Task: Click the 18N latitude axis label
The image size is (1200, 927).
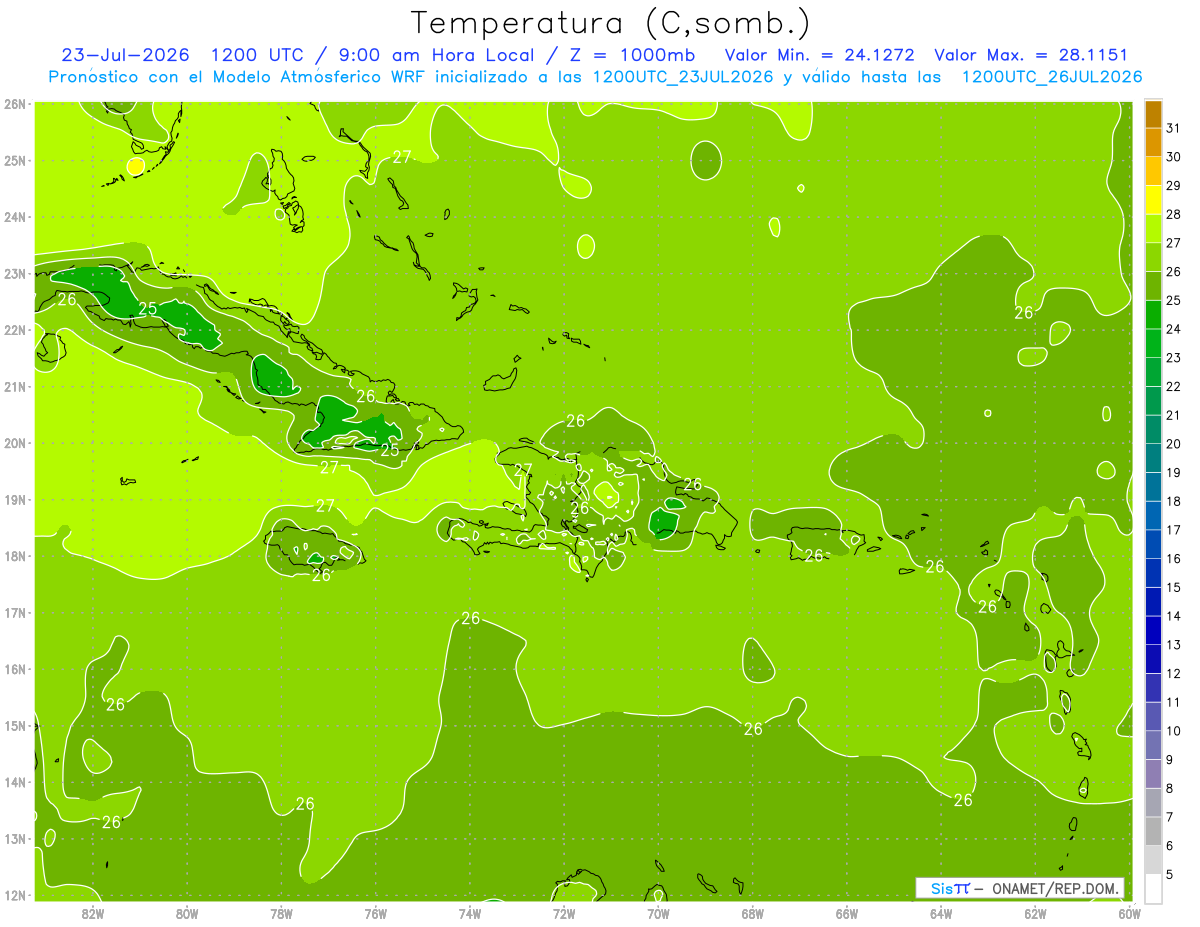Action: (14, 556)
